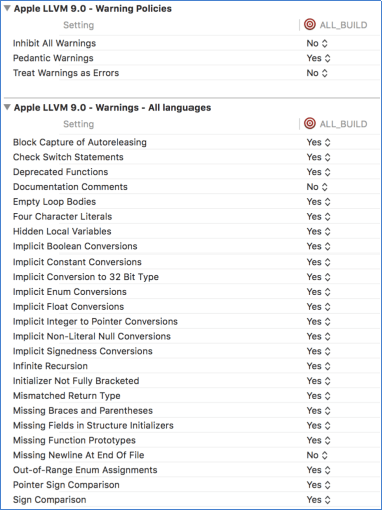
Task: Select Missing Function Prototypes label
Action: 74,440
